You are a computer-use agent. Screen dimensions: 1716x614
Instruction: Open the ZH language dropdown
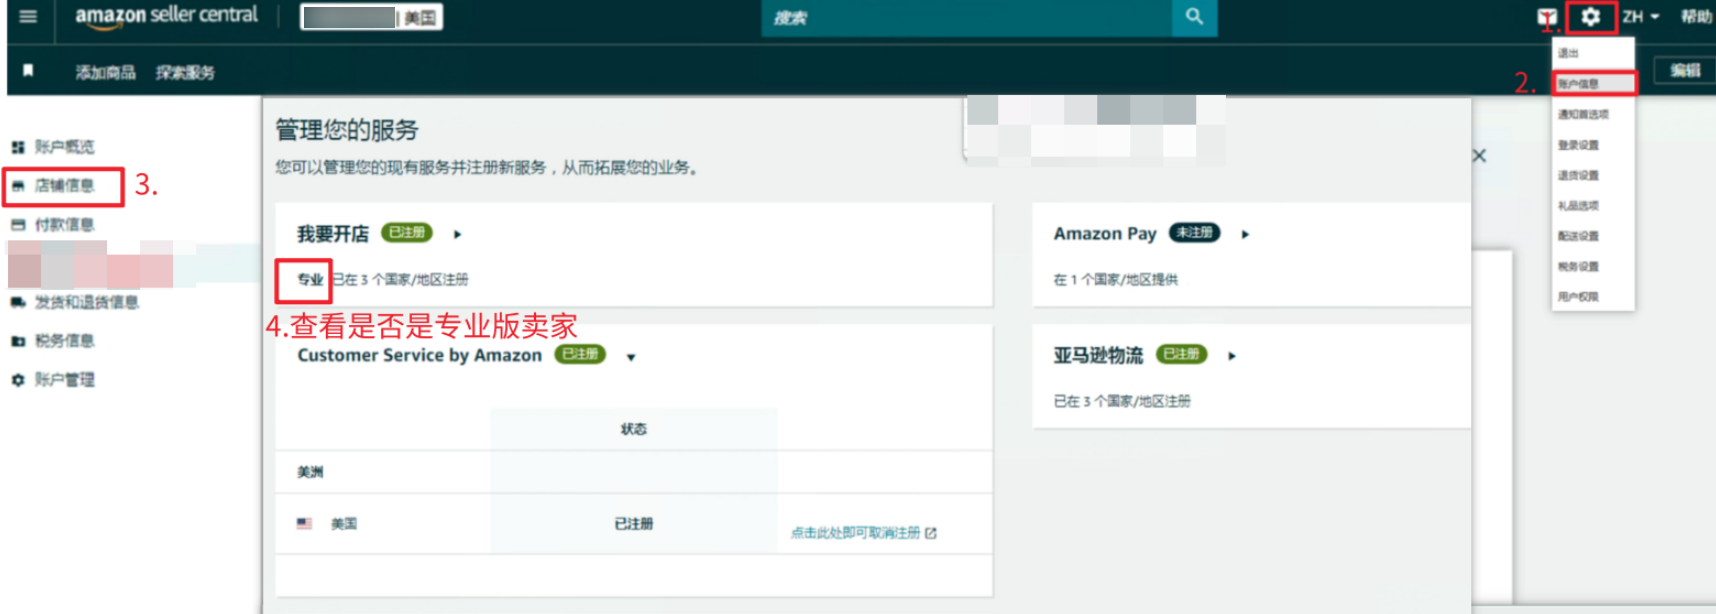tap(1641, 17)
